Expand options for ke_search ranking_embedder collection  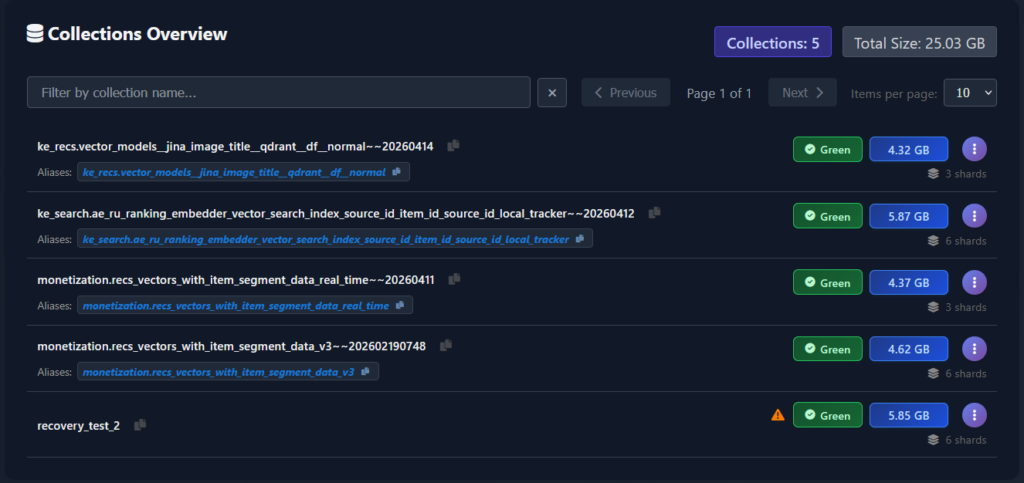tap(974, 215)
